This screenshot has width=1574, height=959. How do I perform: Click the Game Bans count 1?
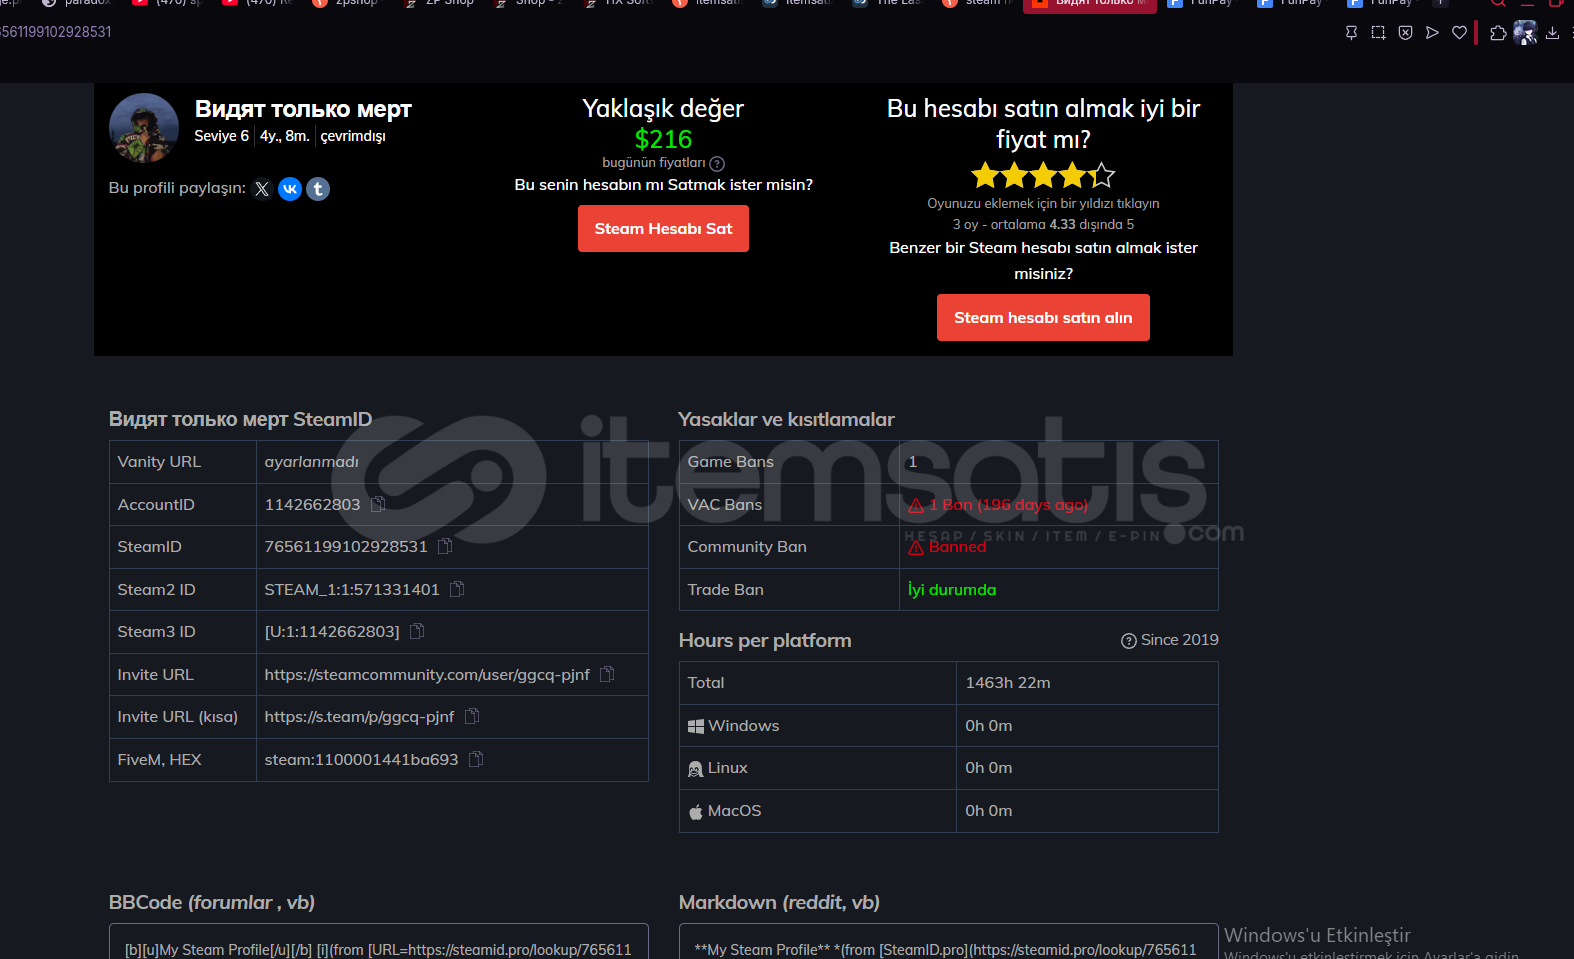pyautogui.click(x=912, y=461)
